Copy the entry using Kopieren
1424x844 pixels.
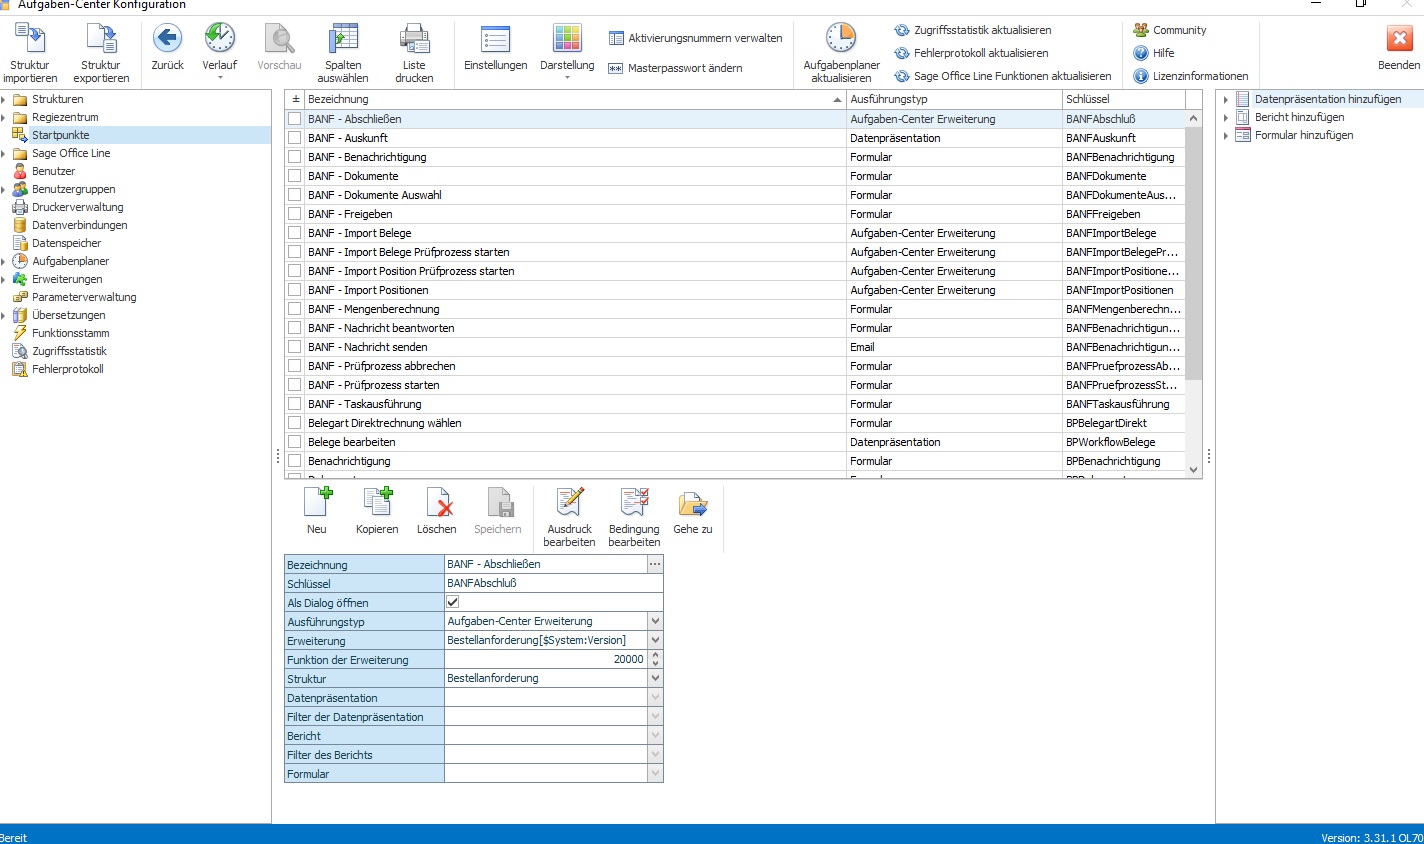(377, 511)
